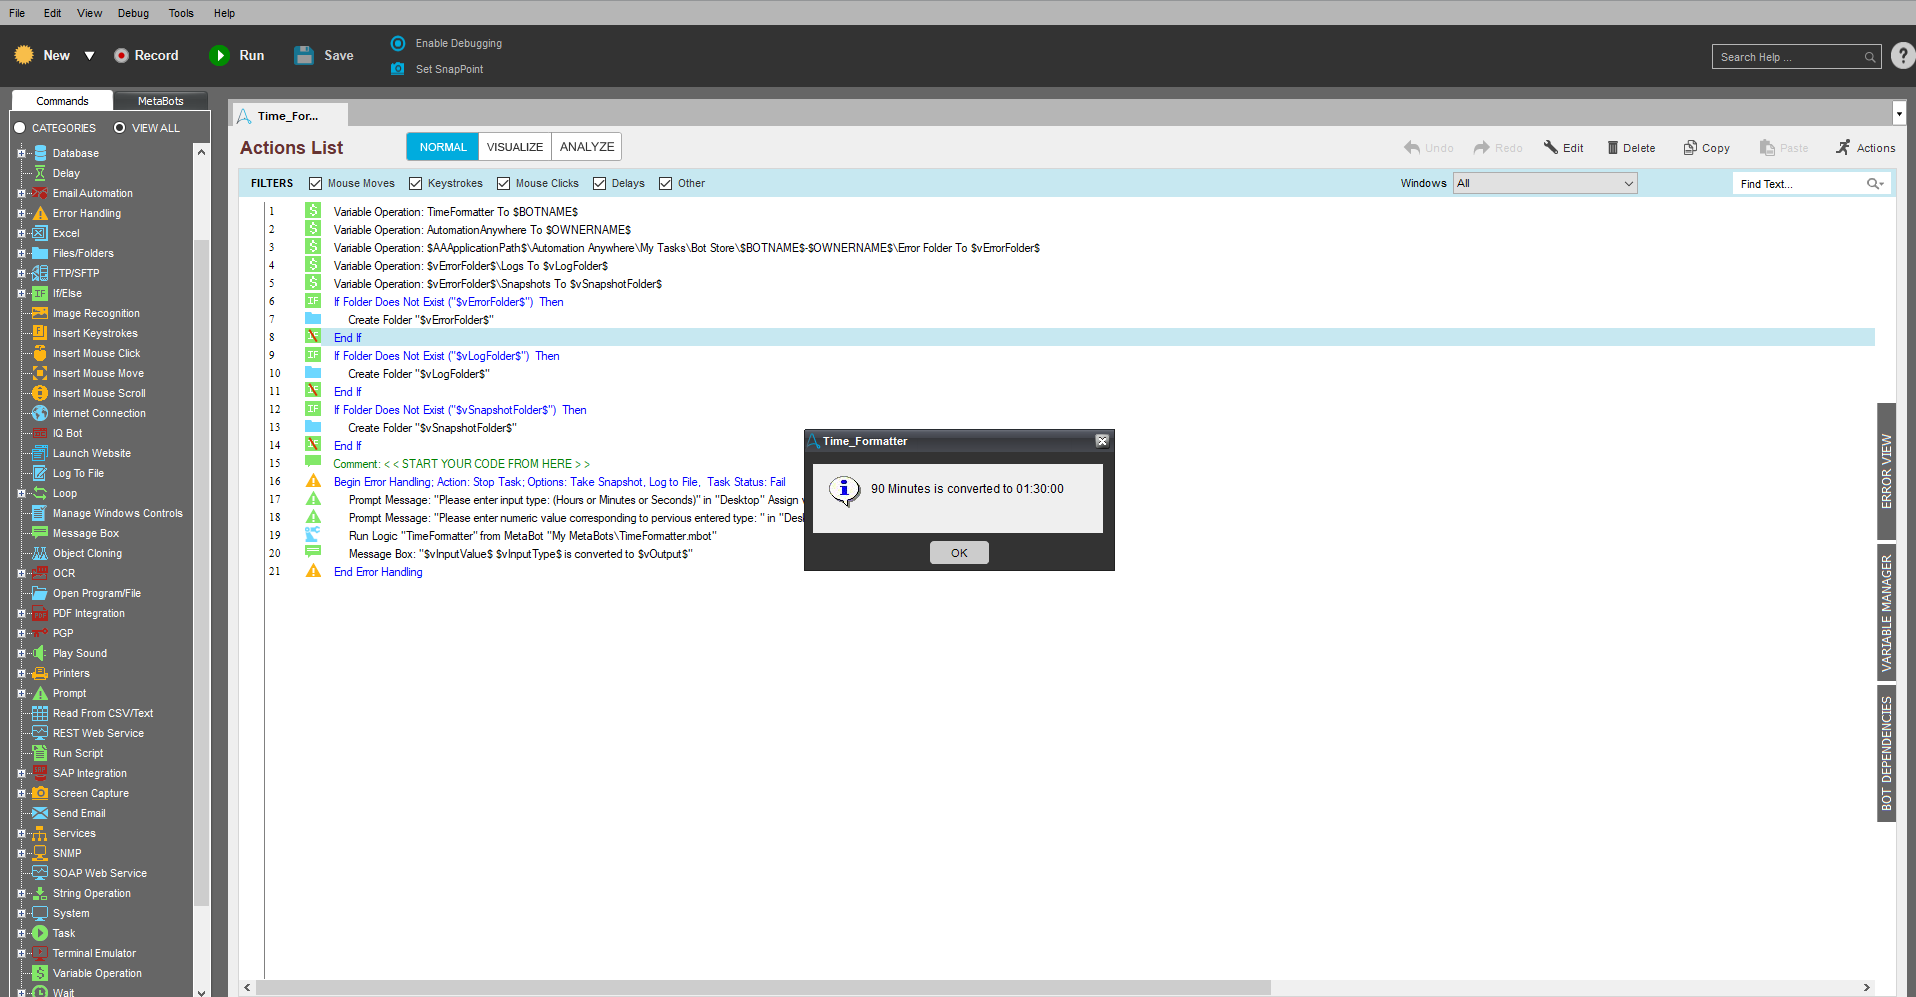This screenshot has height=997, width=1916.
Task: Select the Image Recognition icon
Action: 40,313
